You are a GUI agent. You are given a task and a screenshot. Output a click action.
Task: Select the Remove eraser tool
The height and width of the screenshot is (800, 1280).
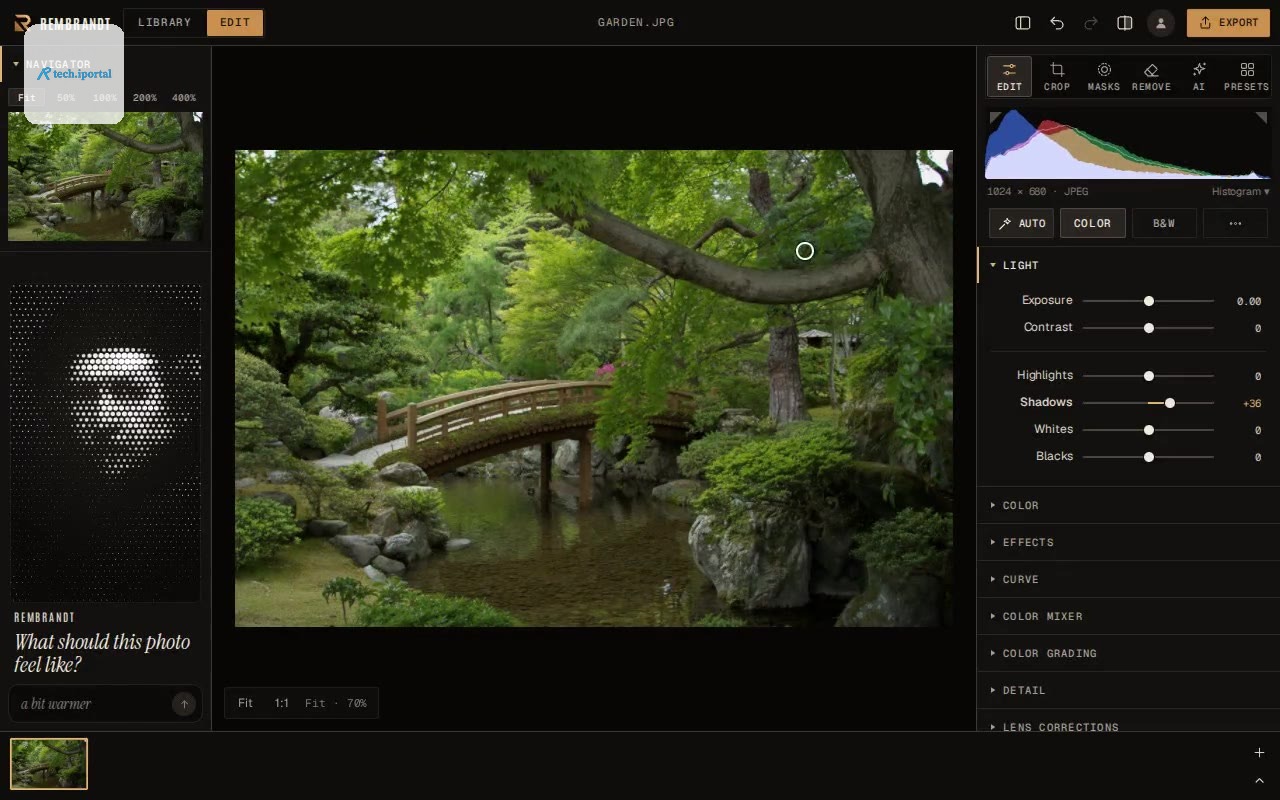coord(1151,76)
